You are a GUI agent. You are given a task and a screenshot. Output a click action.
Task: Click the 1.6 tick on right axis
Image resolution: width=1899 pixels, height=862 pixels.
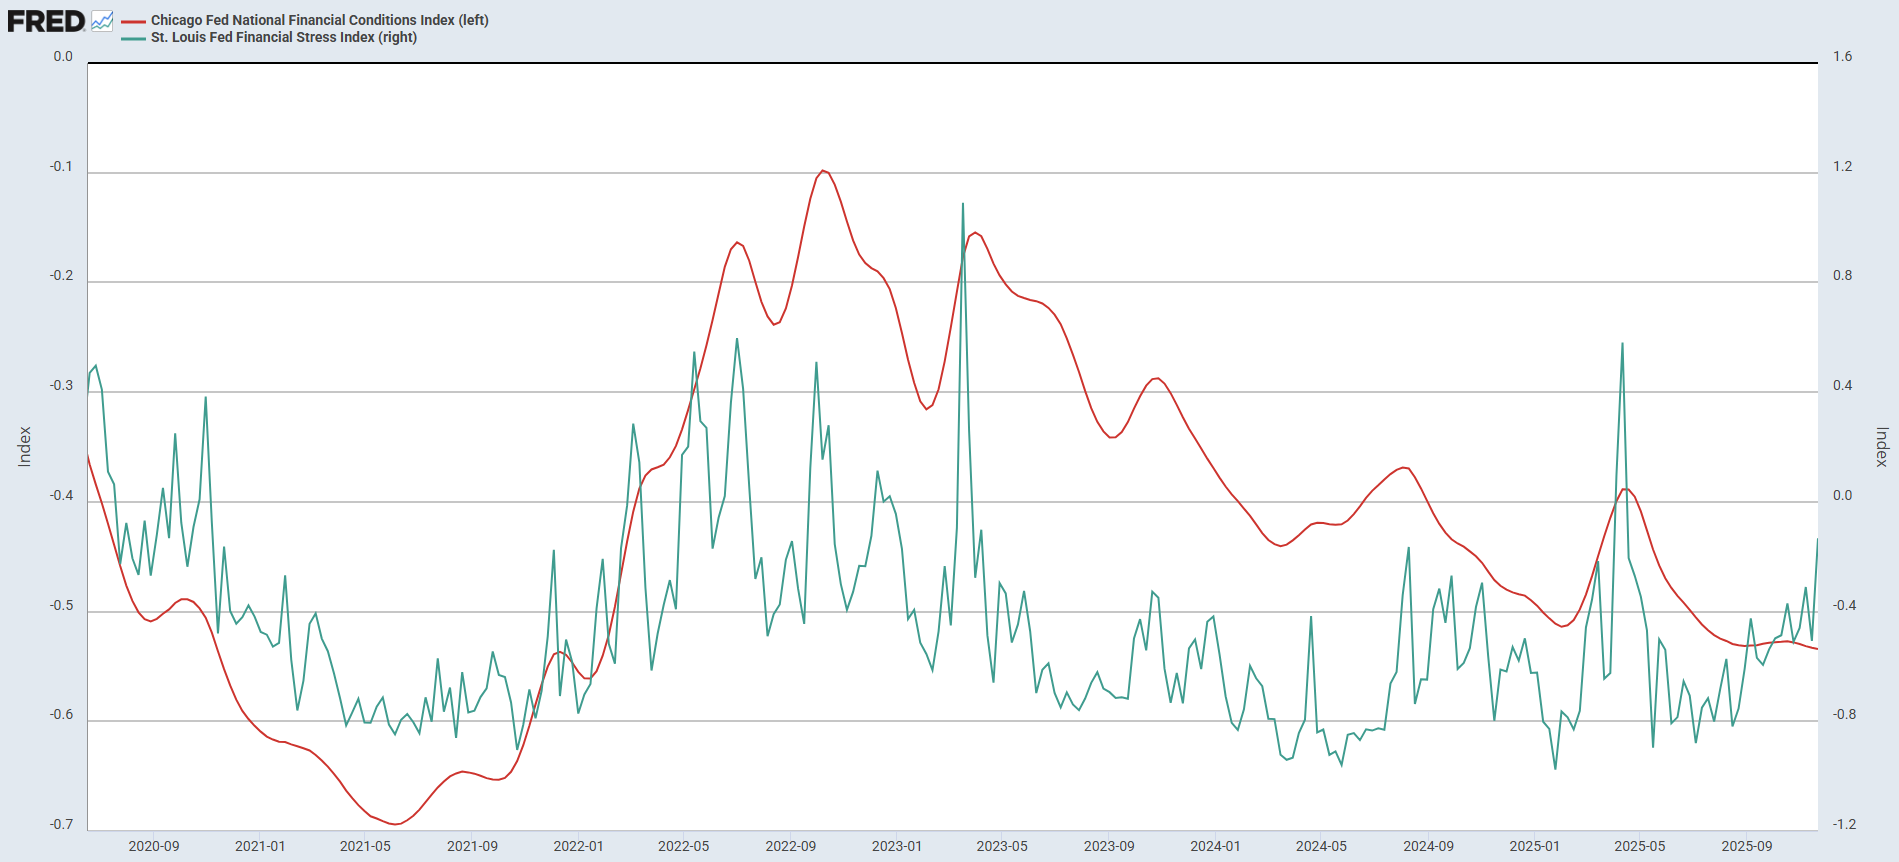[1842, 57]
